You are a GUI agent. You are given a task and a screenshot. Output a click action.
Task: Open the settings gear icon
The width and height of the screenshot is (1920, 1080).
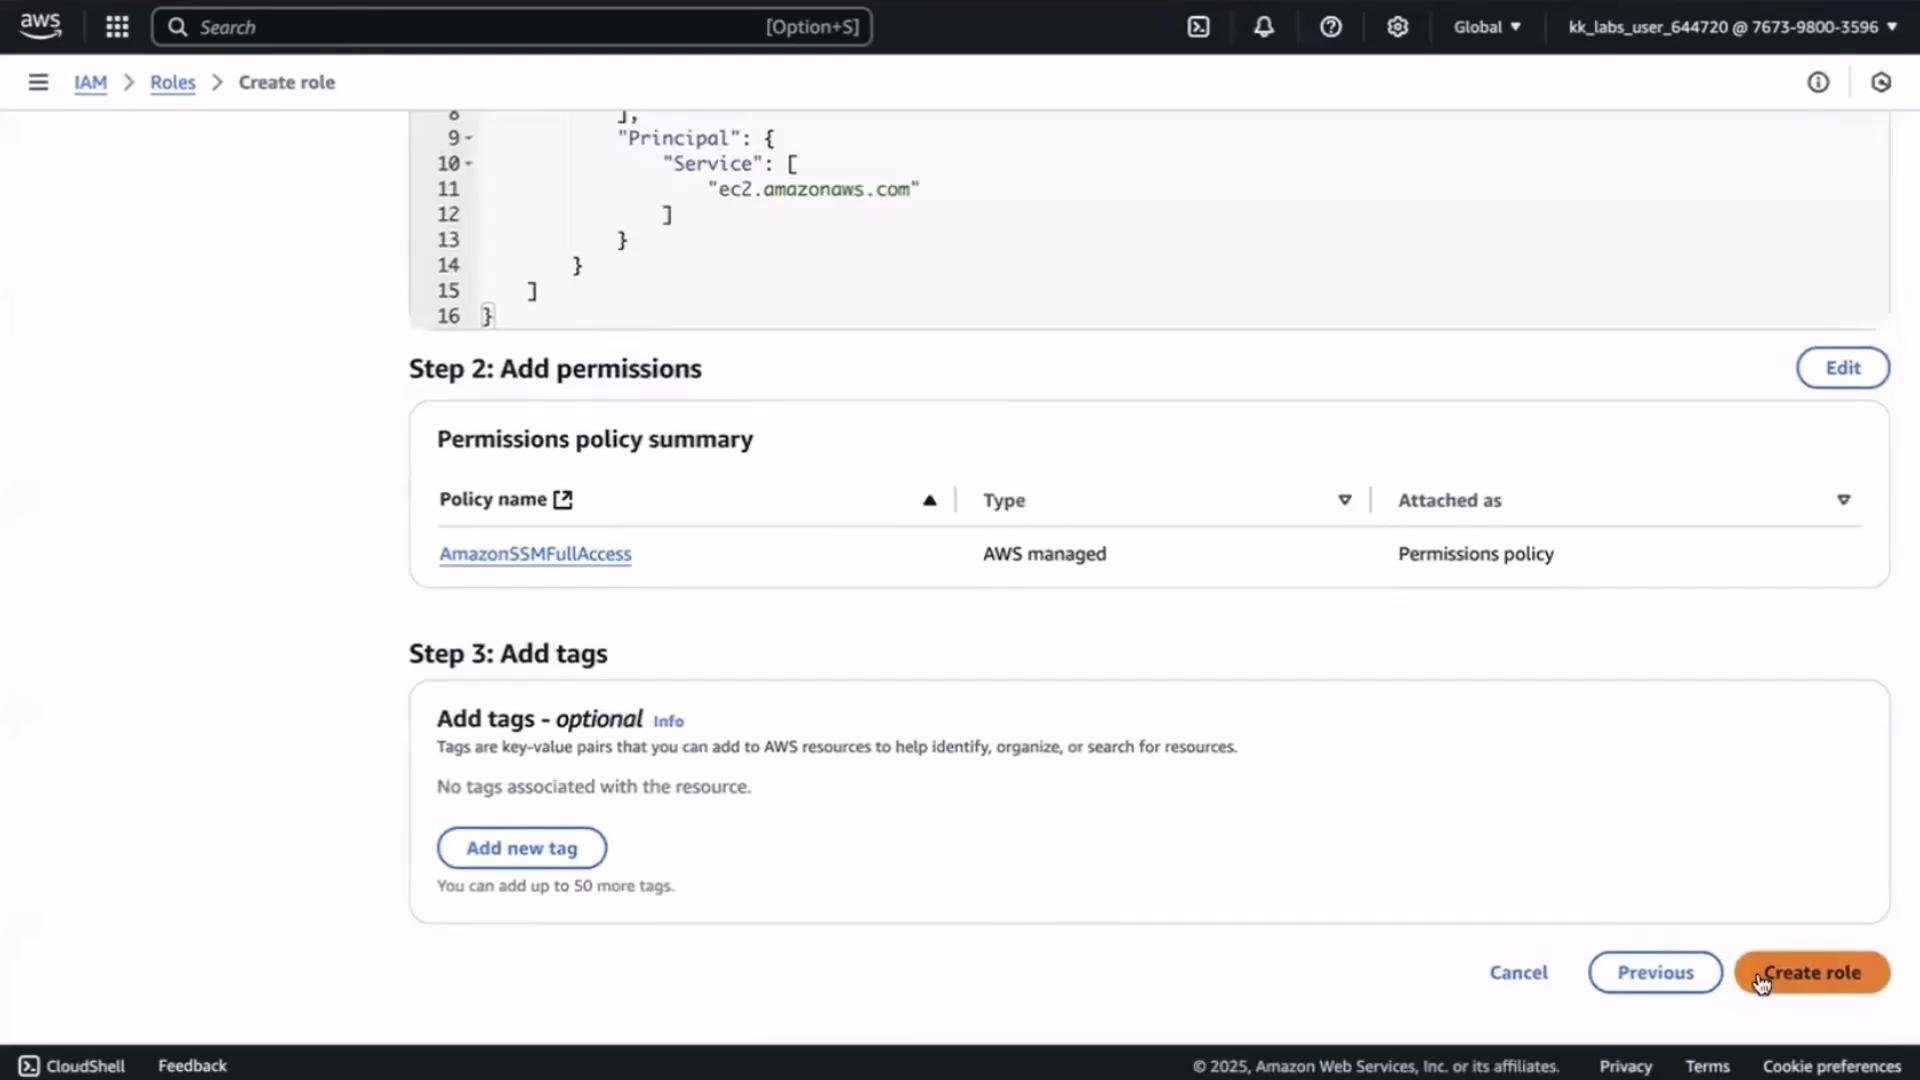1397,27
